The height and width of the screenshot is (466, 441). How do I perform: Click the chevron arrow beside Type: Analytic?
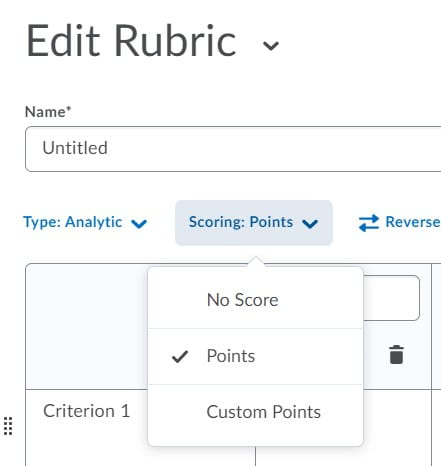pyautogui.click(x=139, y=224)
